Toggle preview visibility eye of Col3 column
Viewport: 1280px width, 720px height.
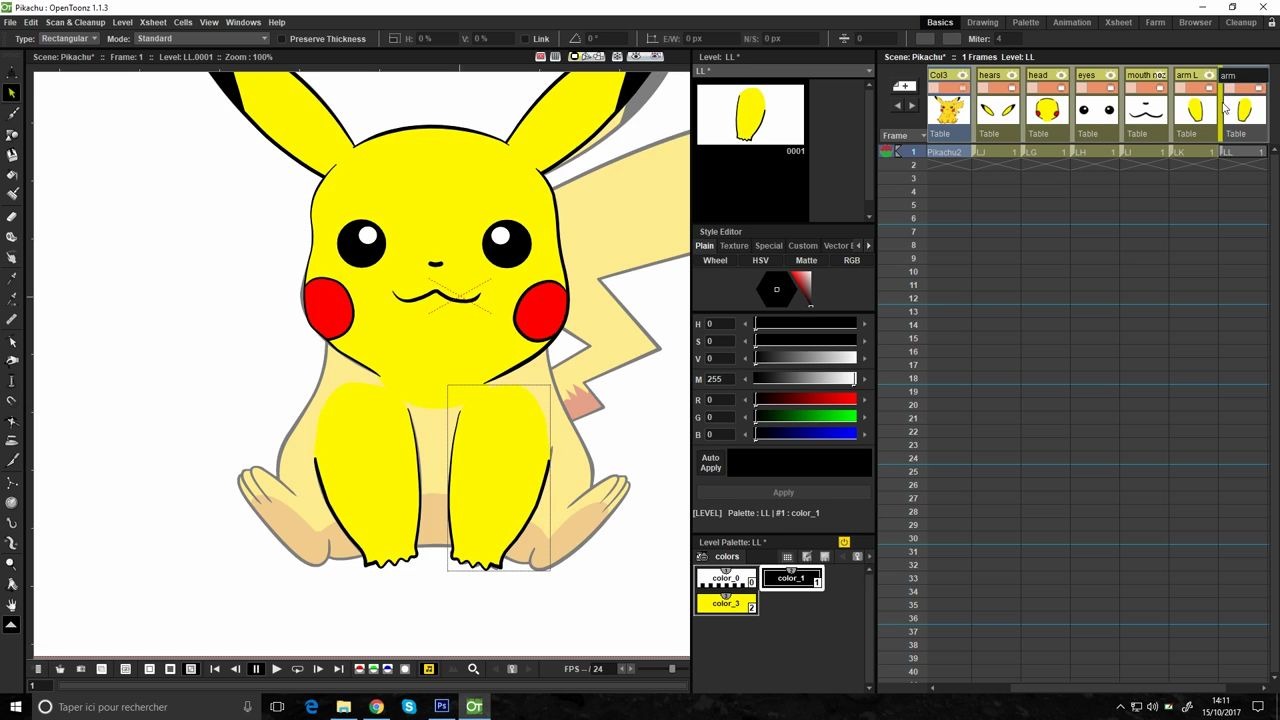point(963,75)
